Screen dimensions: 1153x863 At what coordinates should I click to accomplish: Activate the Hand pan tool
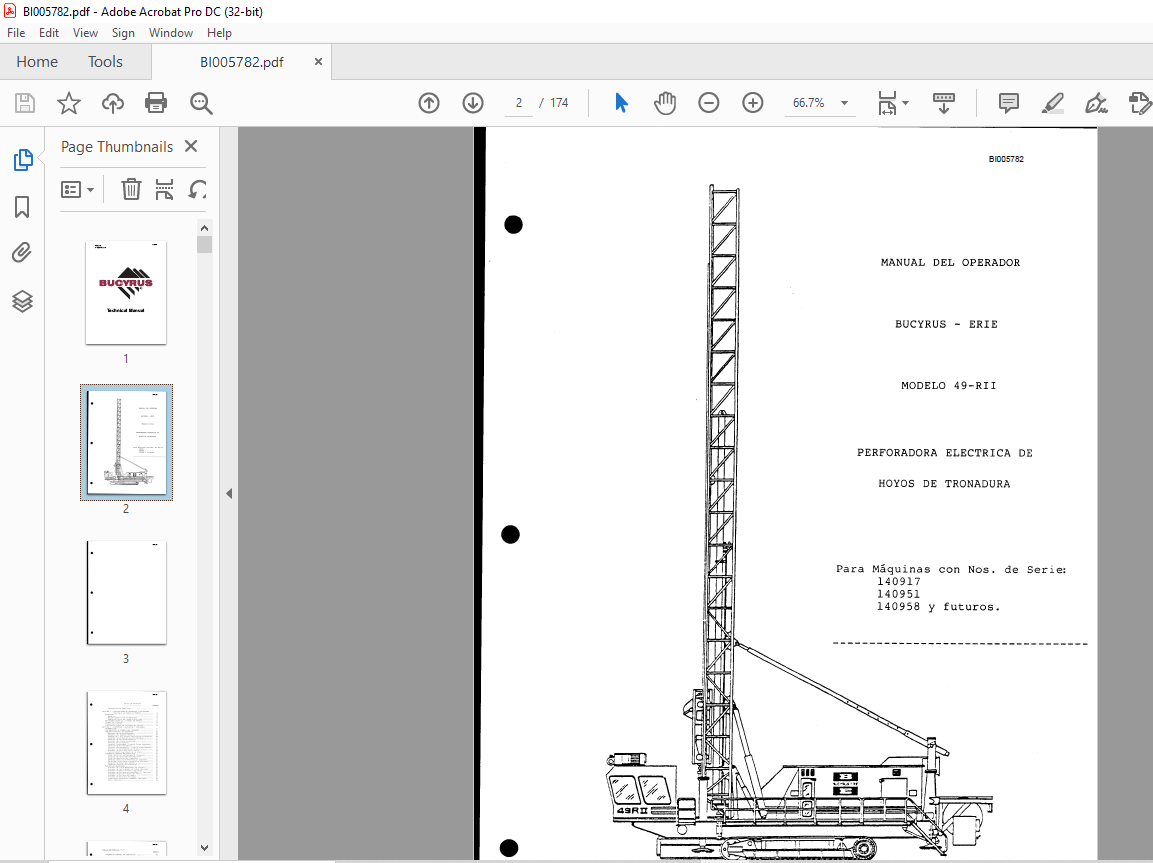[x=665, y=103]
